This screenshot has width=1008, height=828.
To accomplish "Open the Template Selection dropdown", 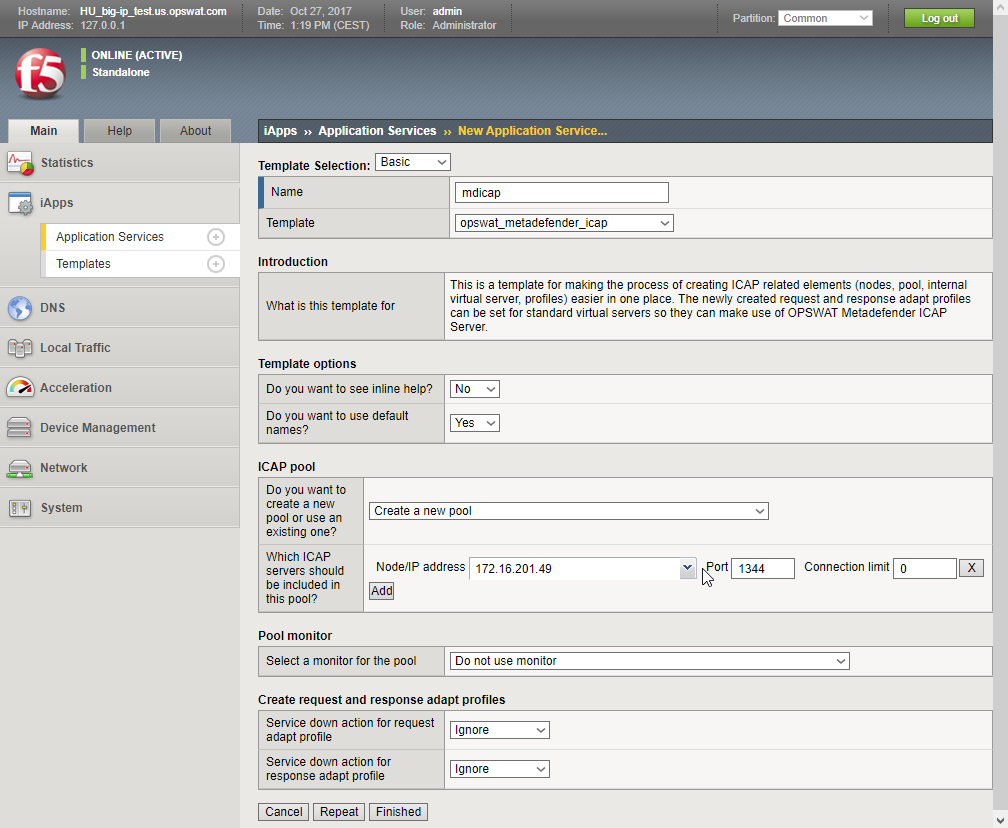I will coord(413,162).
